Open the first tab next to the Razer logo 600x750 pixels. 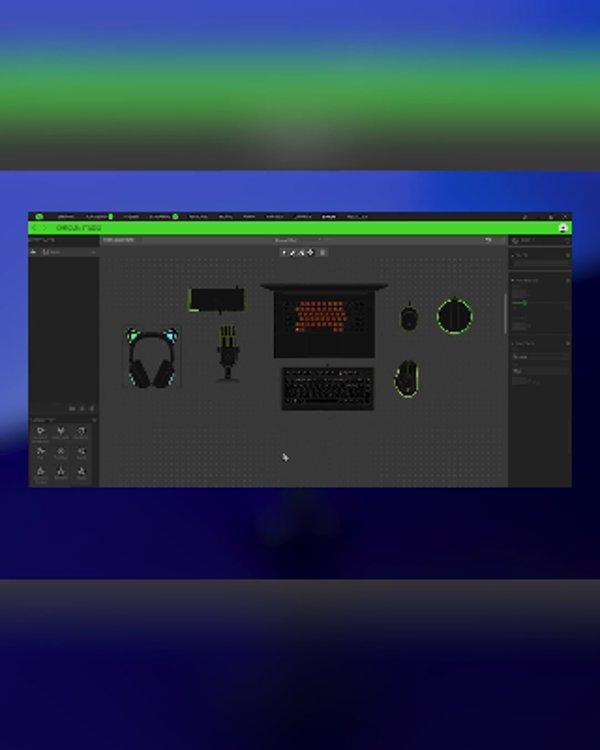[x=66, y=217]
